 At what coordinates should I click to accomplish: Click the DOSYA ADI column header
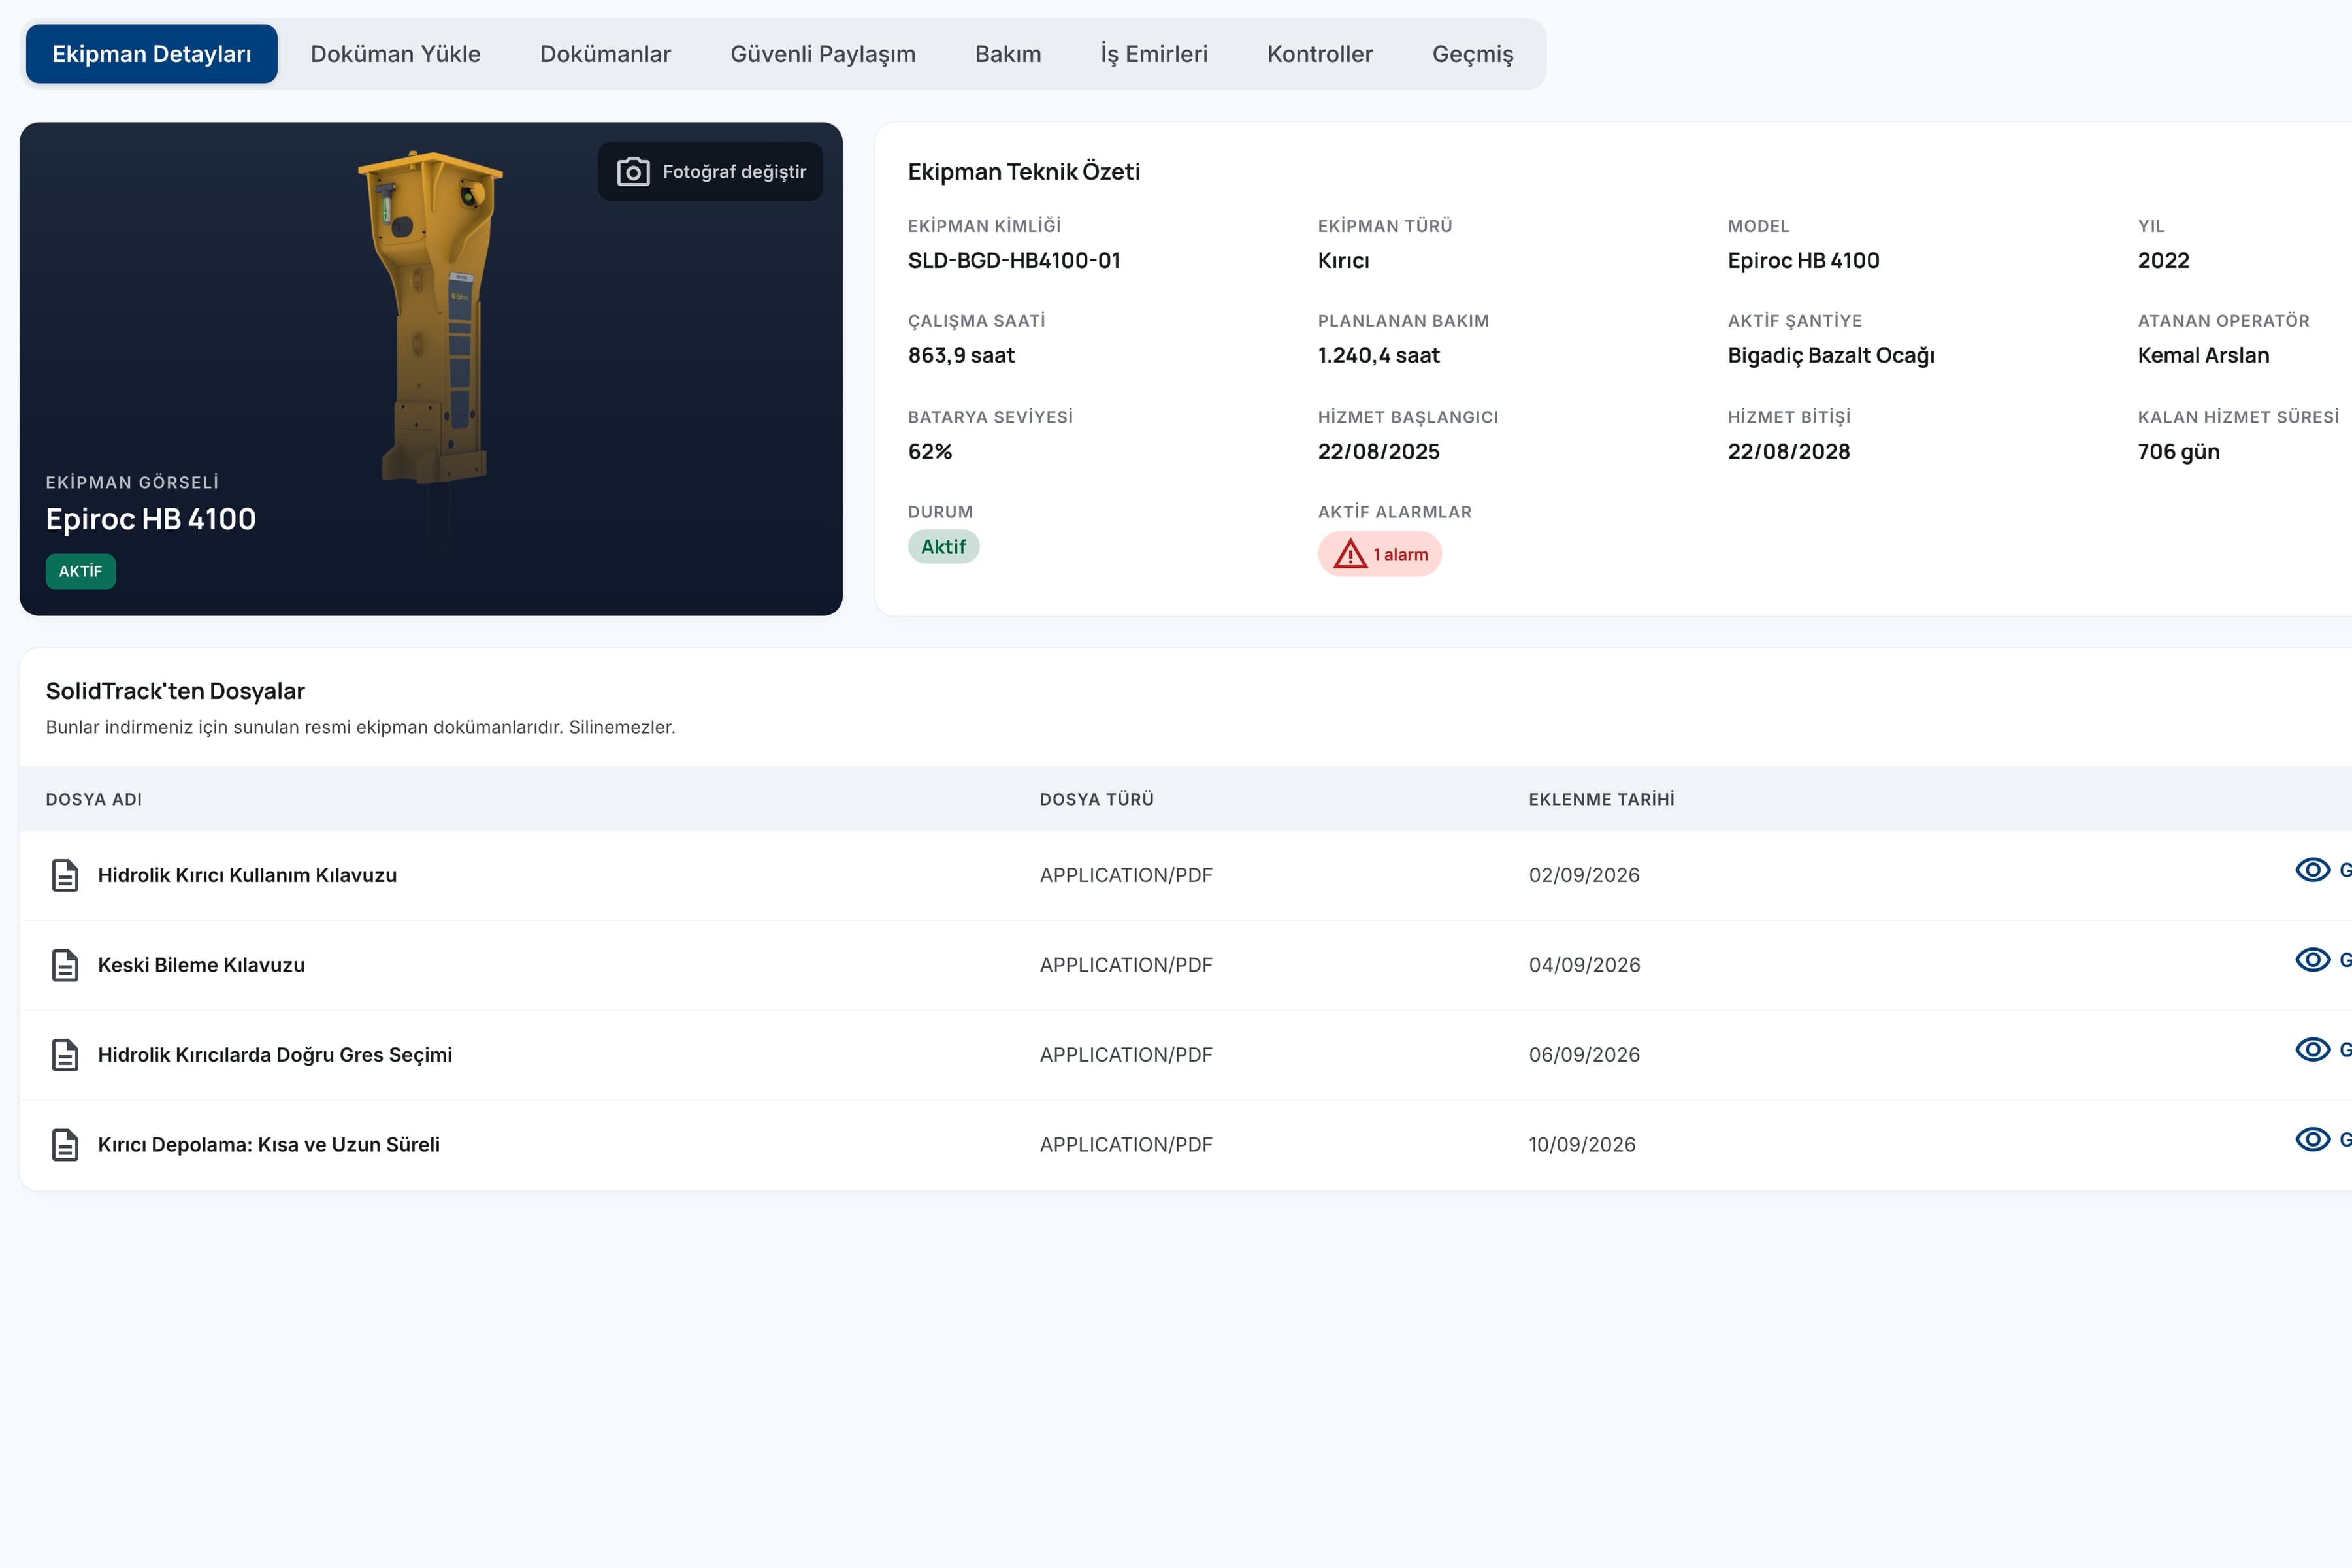[94, 800]
